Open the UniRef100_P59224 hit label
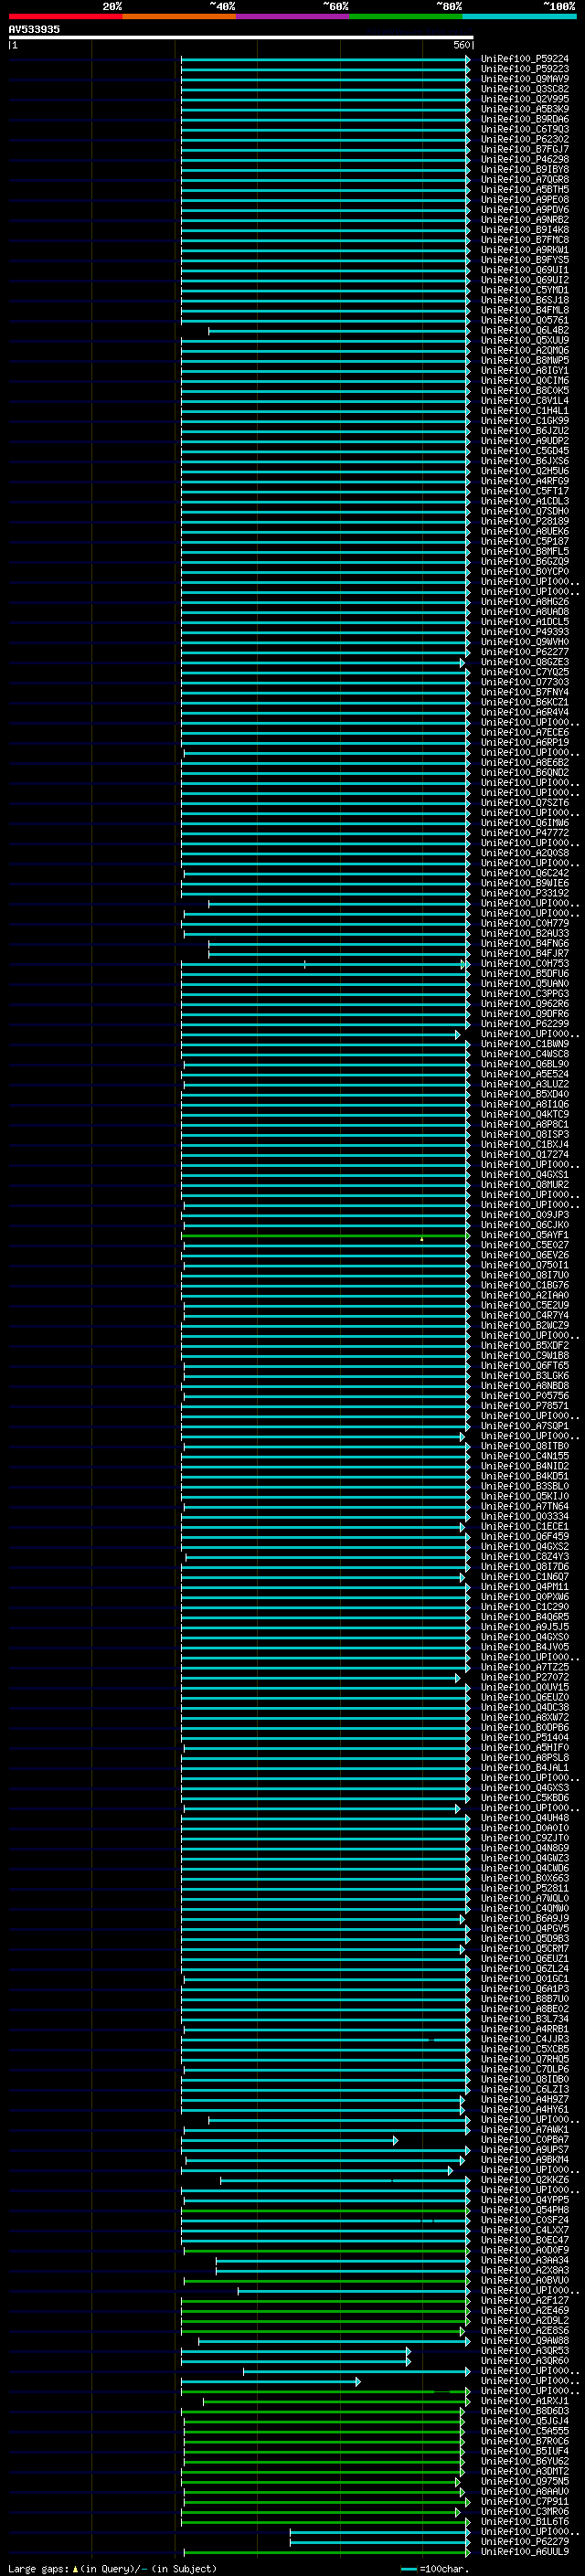The height and width of the screenshot is (2576, 585). (x=524, y=59)
